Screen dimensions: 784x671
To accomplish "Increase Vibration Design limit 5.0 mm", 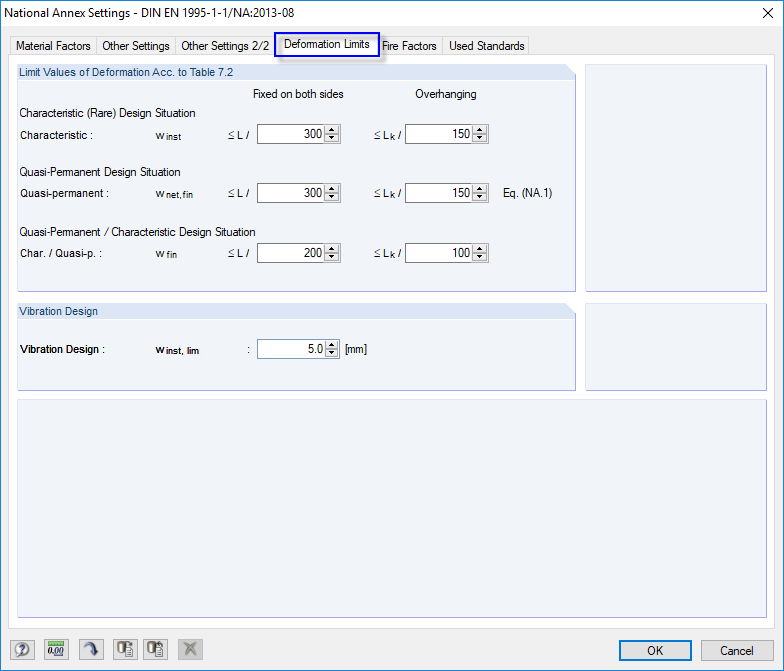I will coord(332,345).
